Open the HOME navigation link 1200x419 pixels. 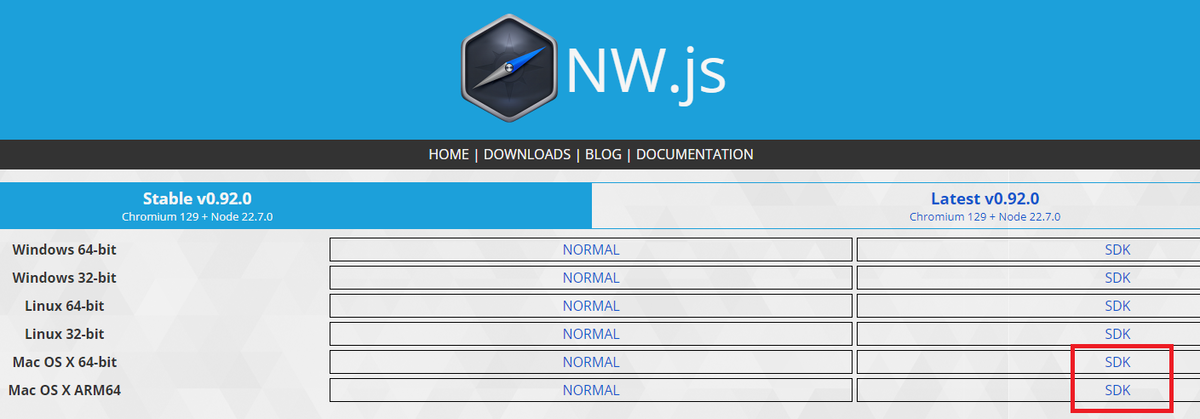pyautogui.click(x=449, y=155)
